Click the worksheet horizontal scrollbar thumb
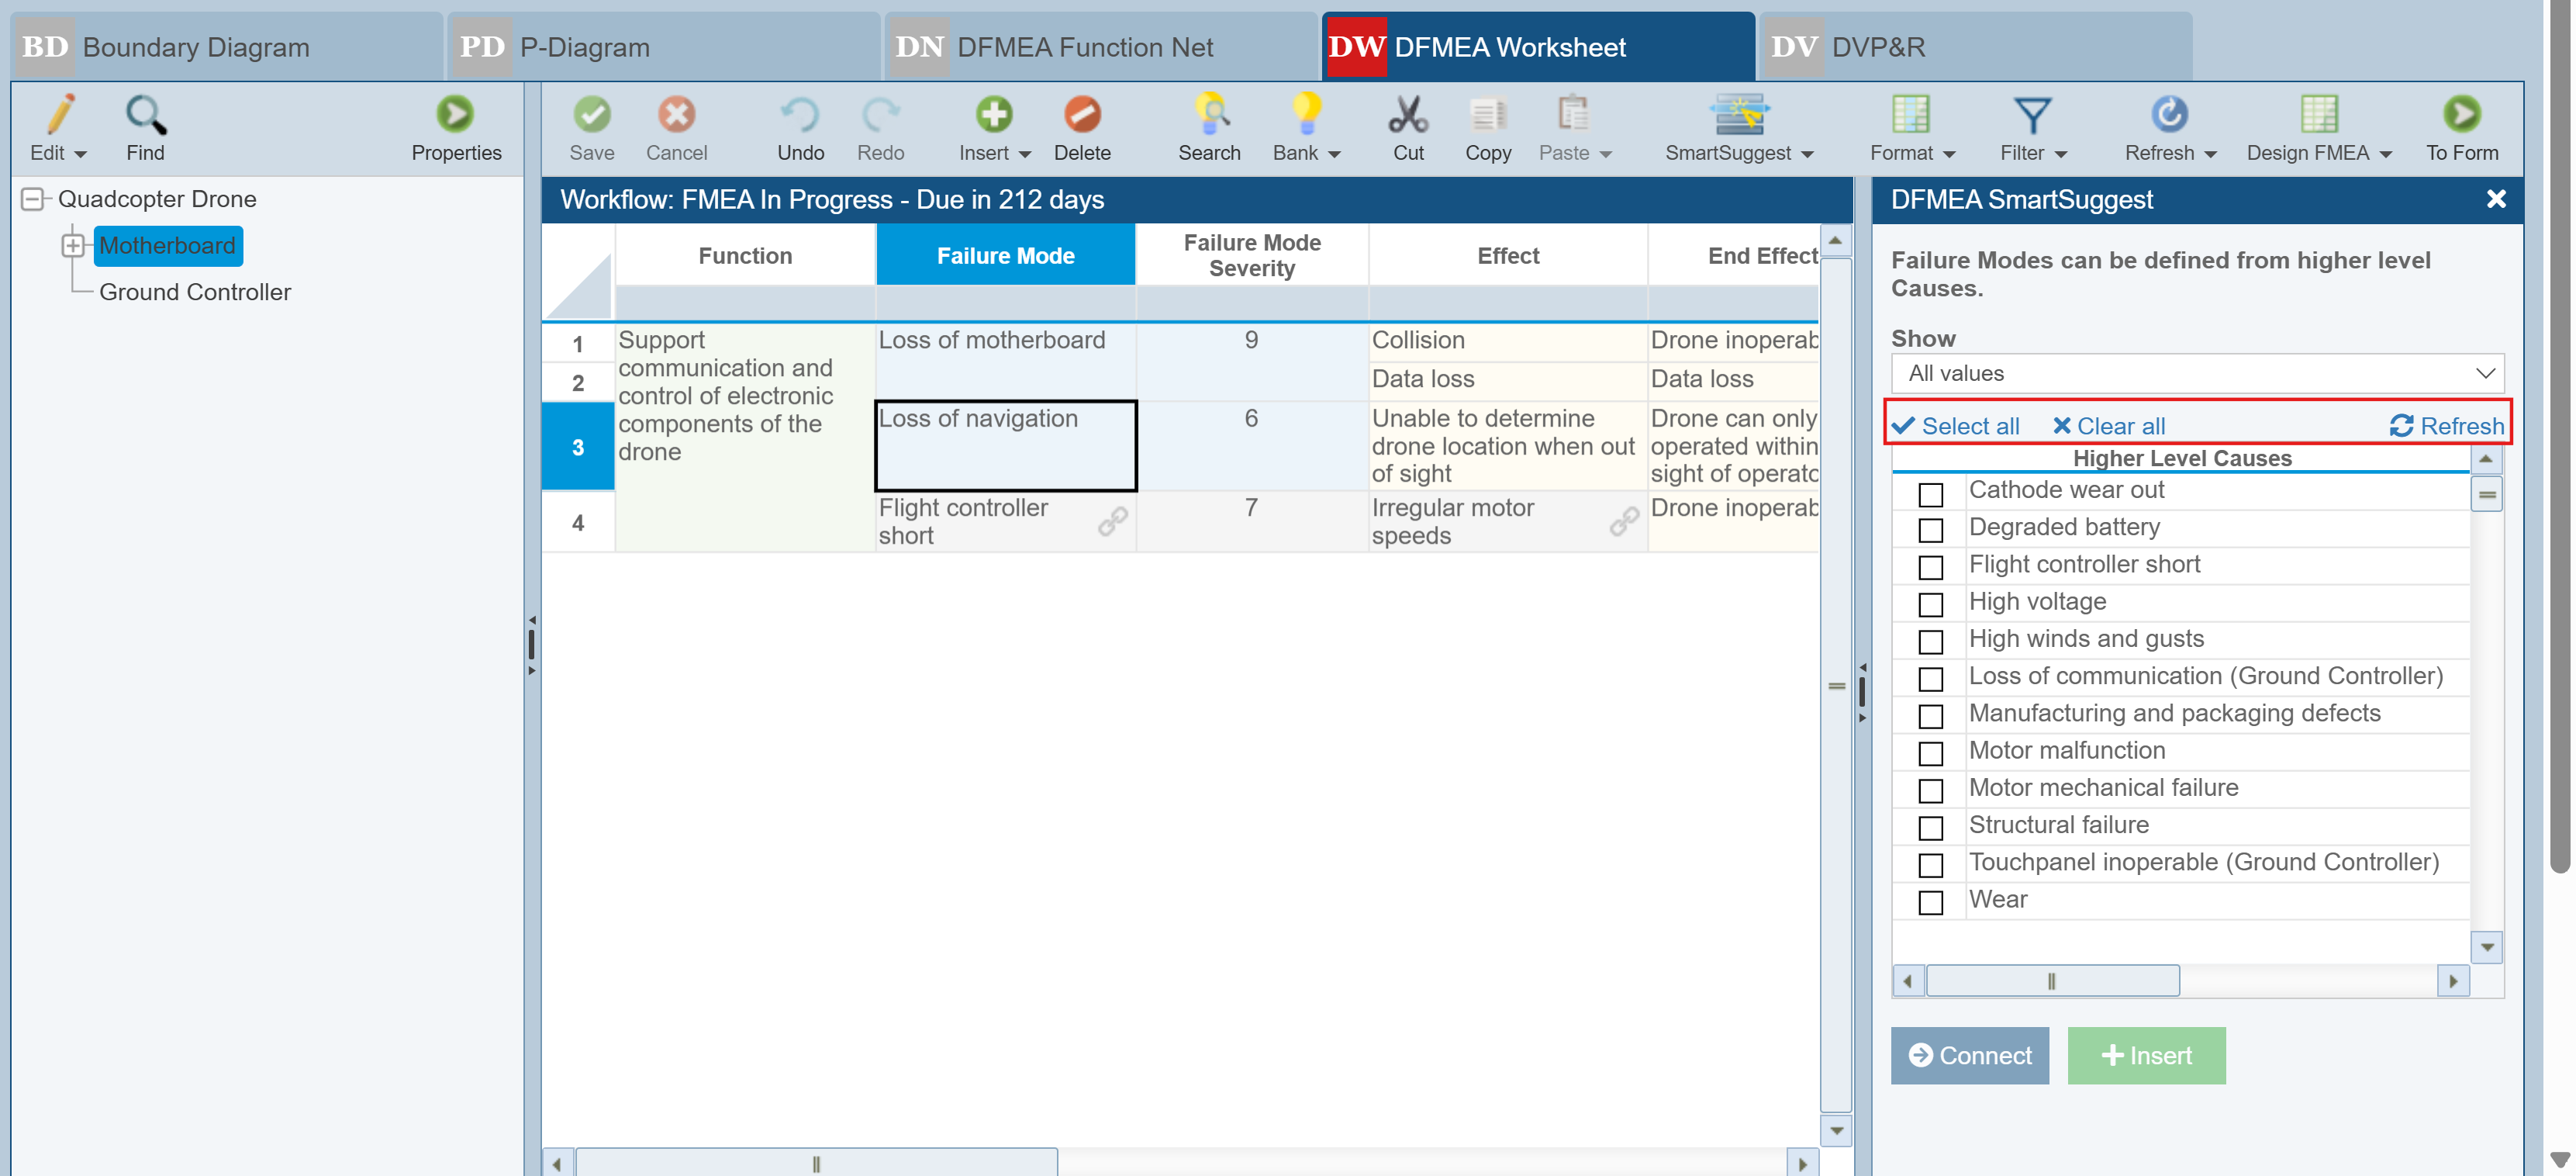2576x1176 pixels. [816, 1163]
